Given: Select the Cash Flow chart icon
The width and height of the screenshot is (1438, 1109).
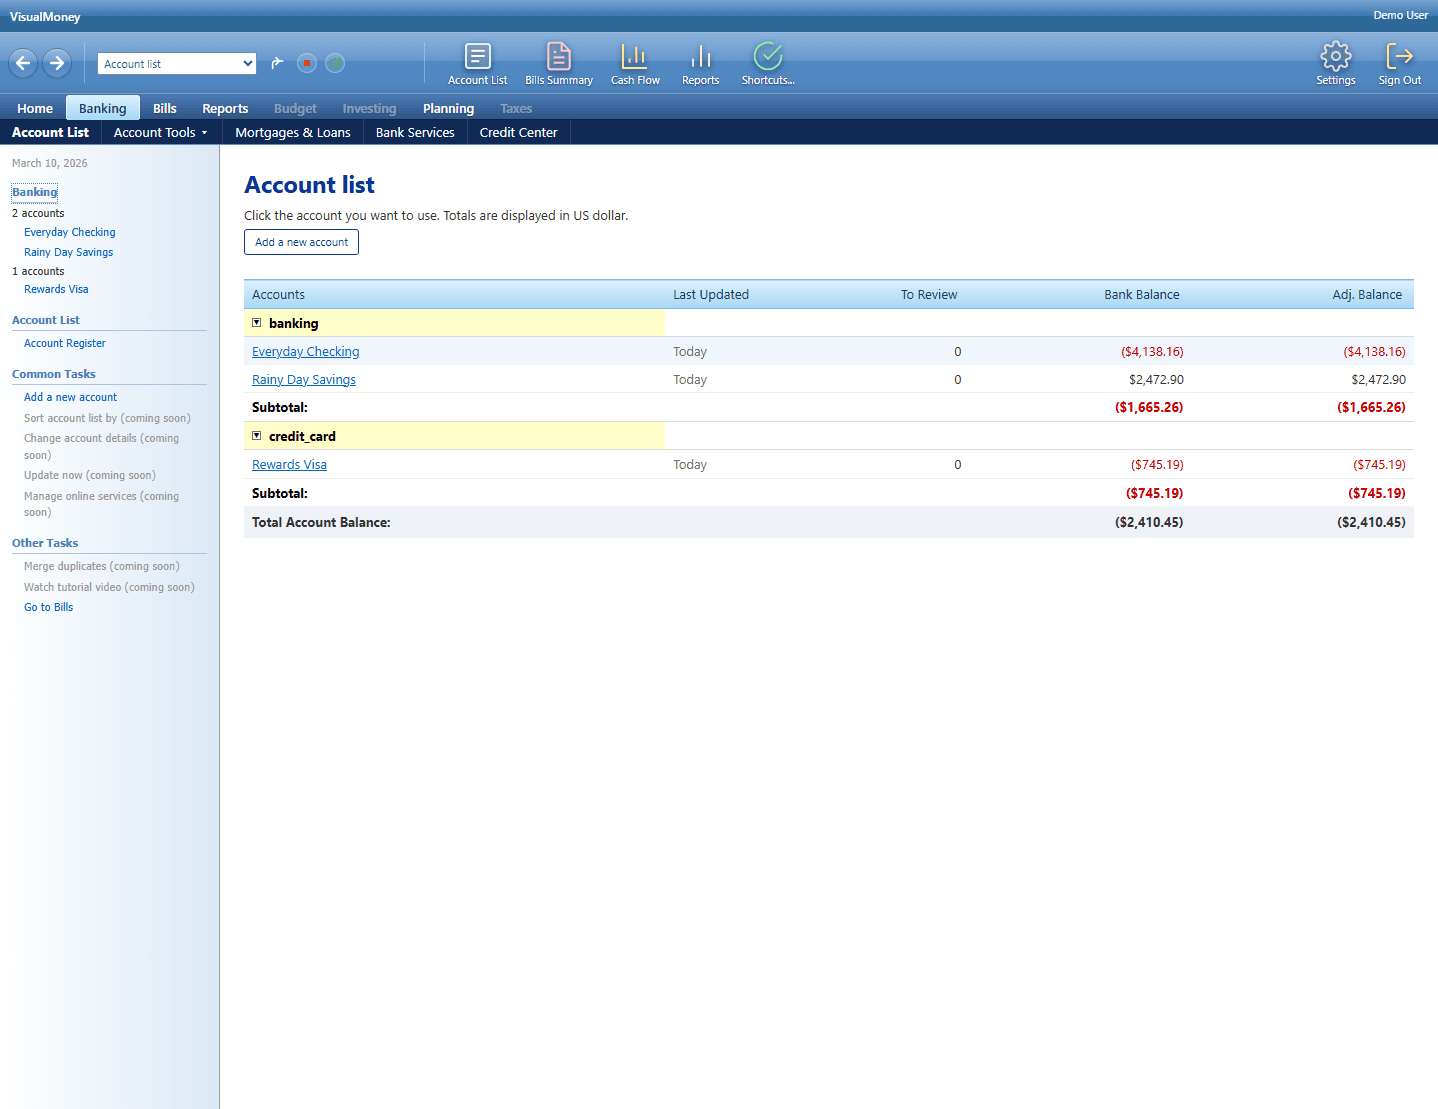Looking at the screenshot, I should pyautogui.click(x=635, y=63).
